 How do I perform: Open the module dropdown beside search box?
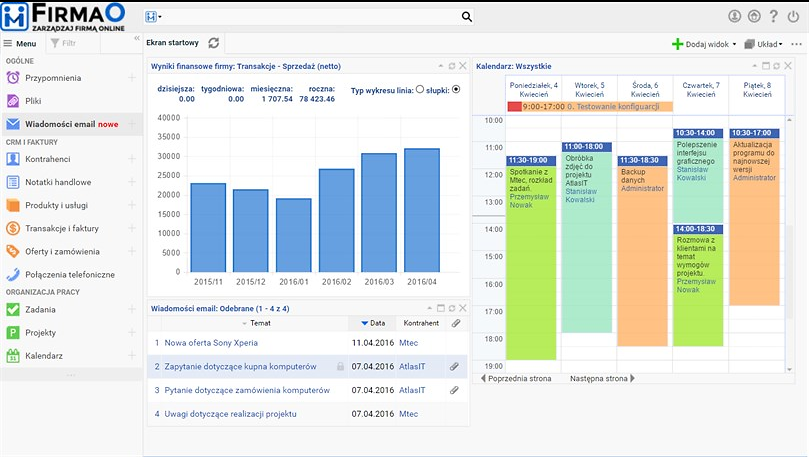[x=153, y=17]
